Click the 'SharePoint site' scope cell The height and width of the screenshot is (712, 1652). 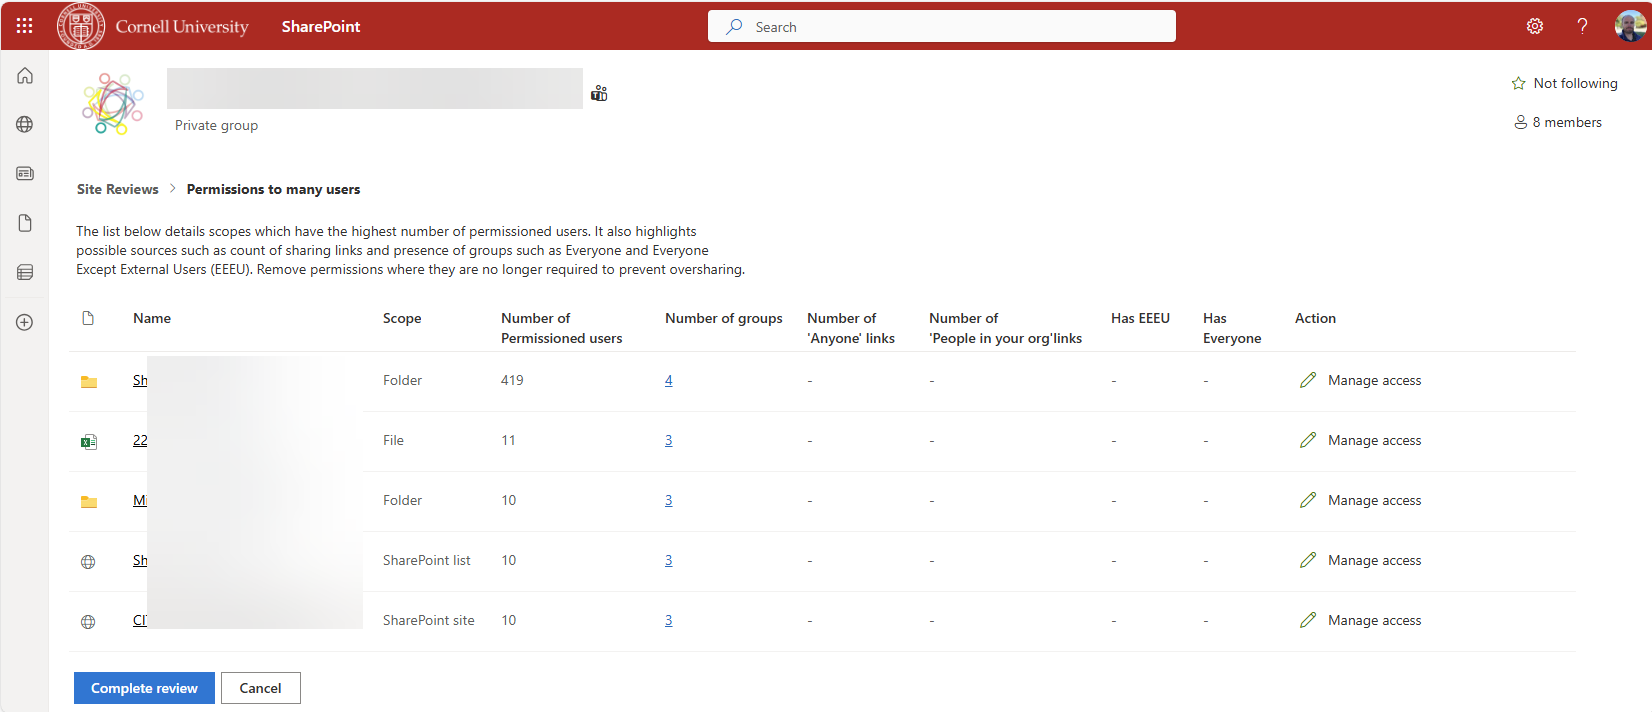coord(429,620)
